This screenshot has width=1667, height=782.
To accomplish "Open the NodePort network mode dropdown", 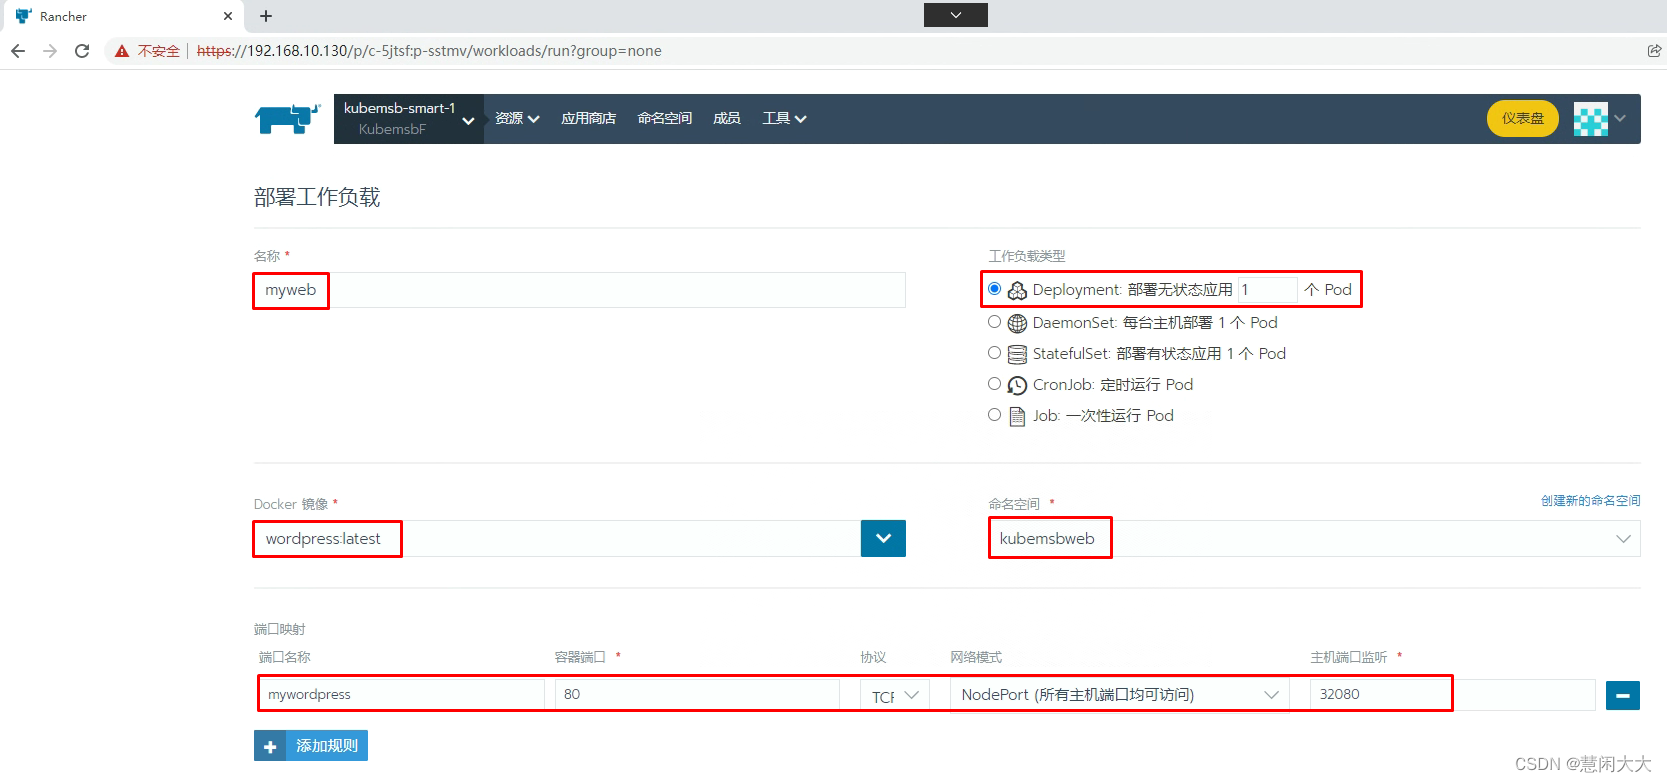I will click(x=1120, y=695).
